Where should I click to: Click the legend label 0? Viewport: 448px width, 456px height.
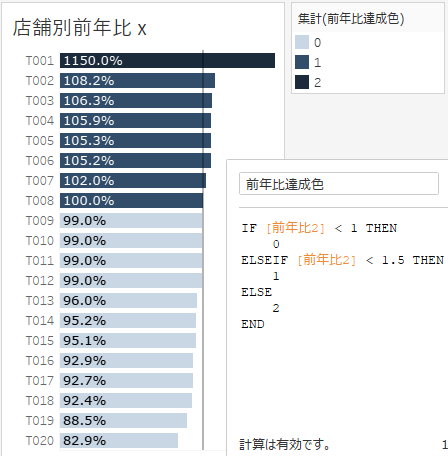click(x=317, y=43)
